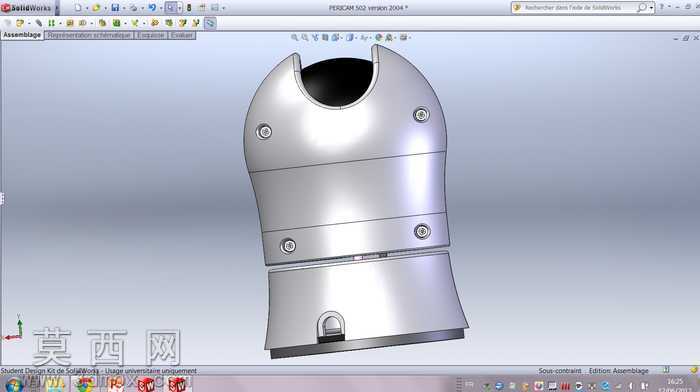Toggle the highlighted Instant3D icon
Screen dimensions: 700x392
[x=210, y=23]
